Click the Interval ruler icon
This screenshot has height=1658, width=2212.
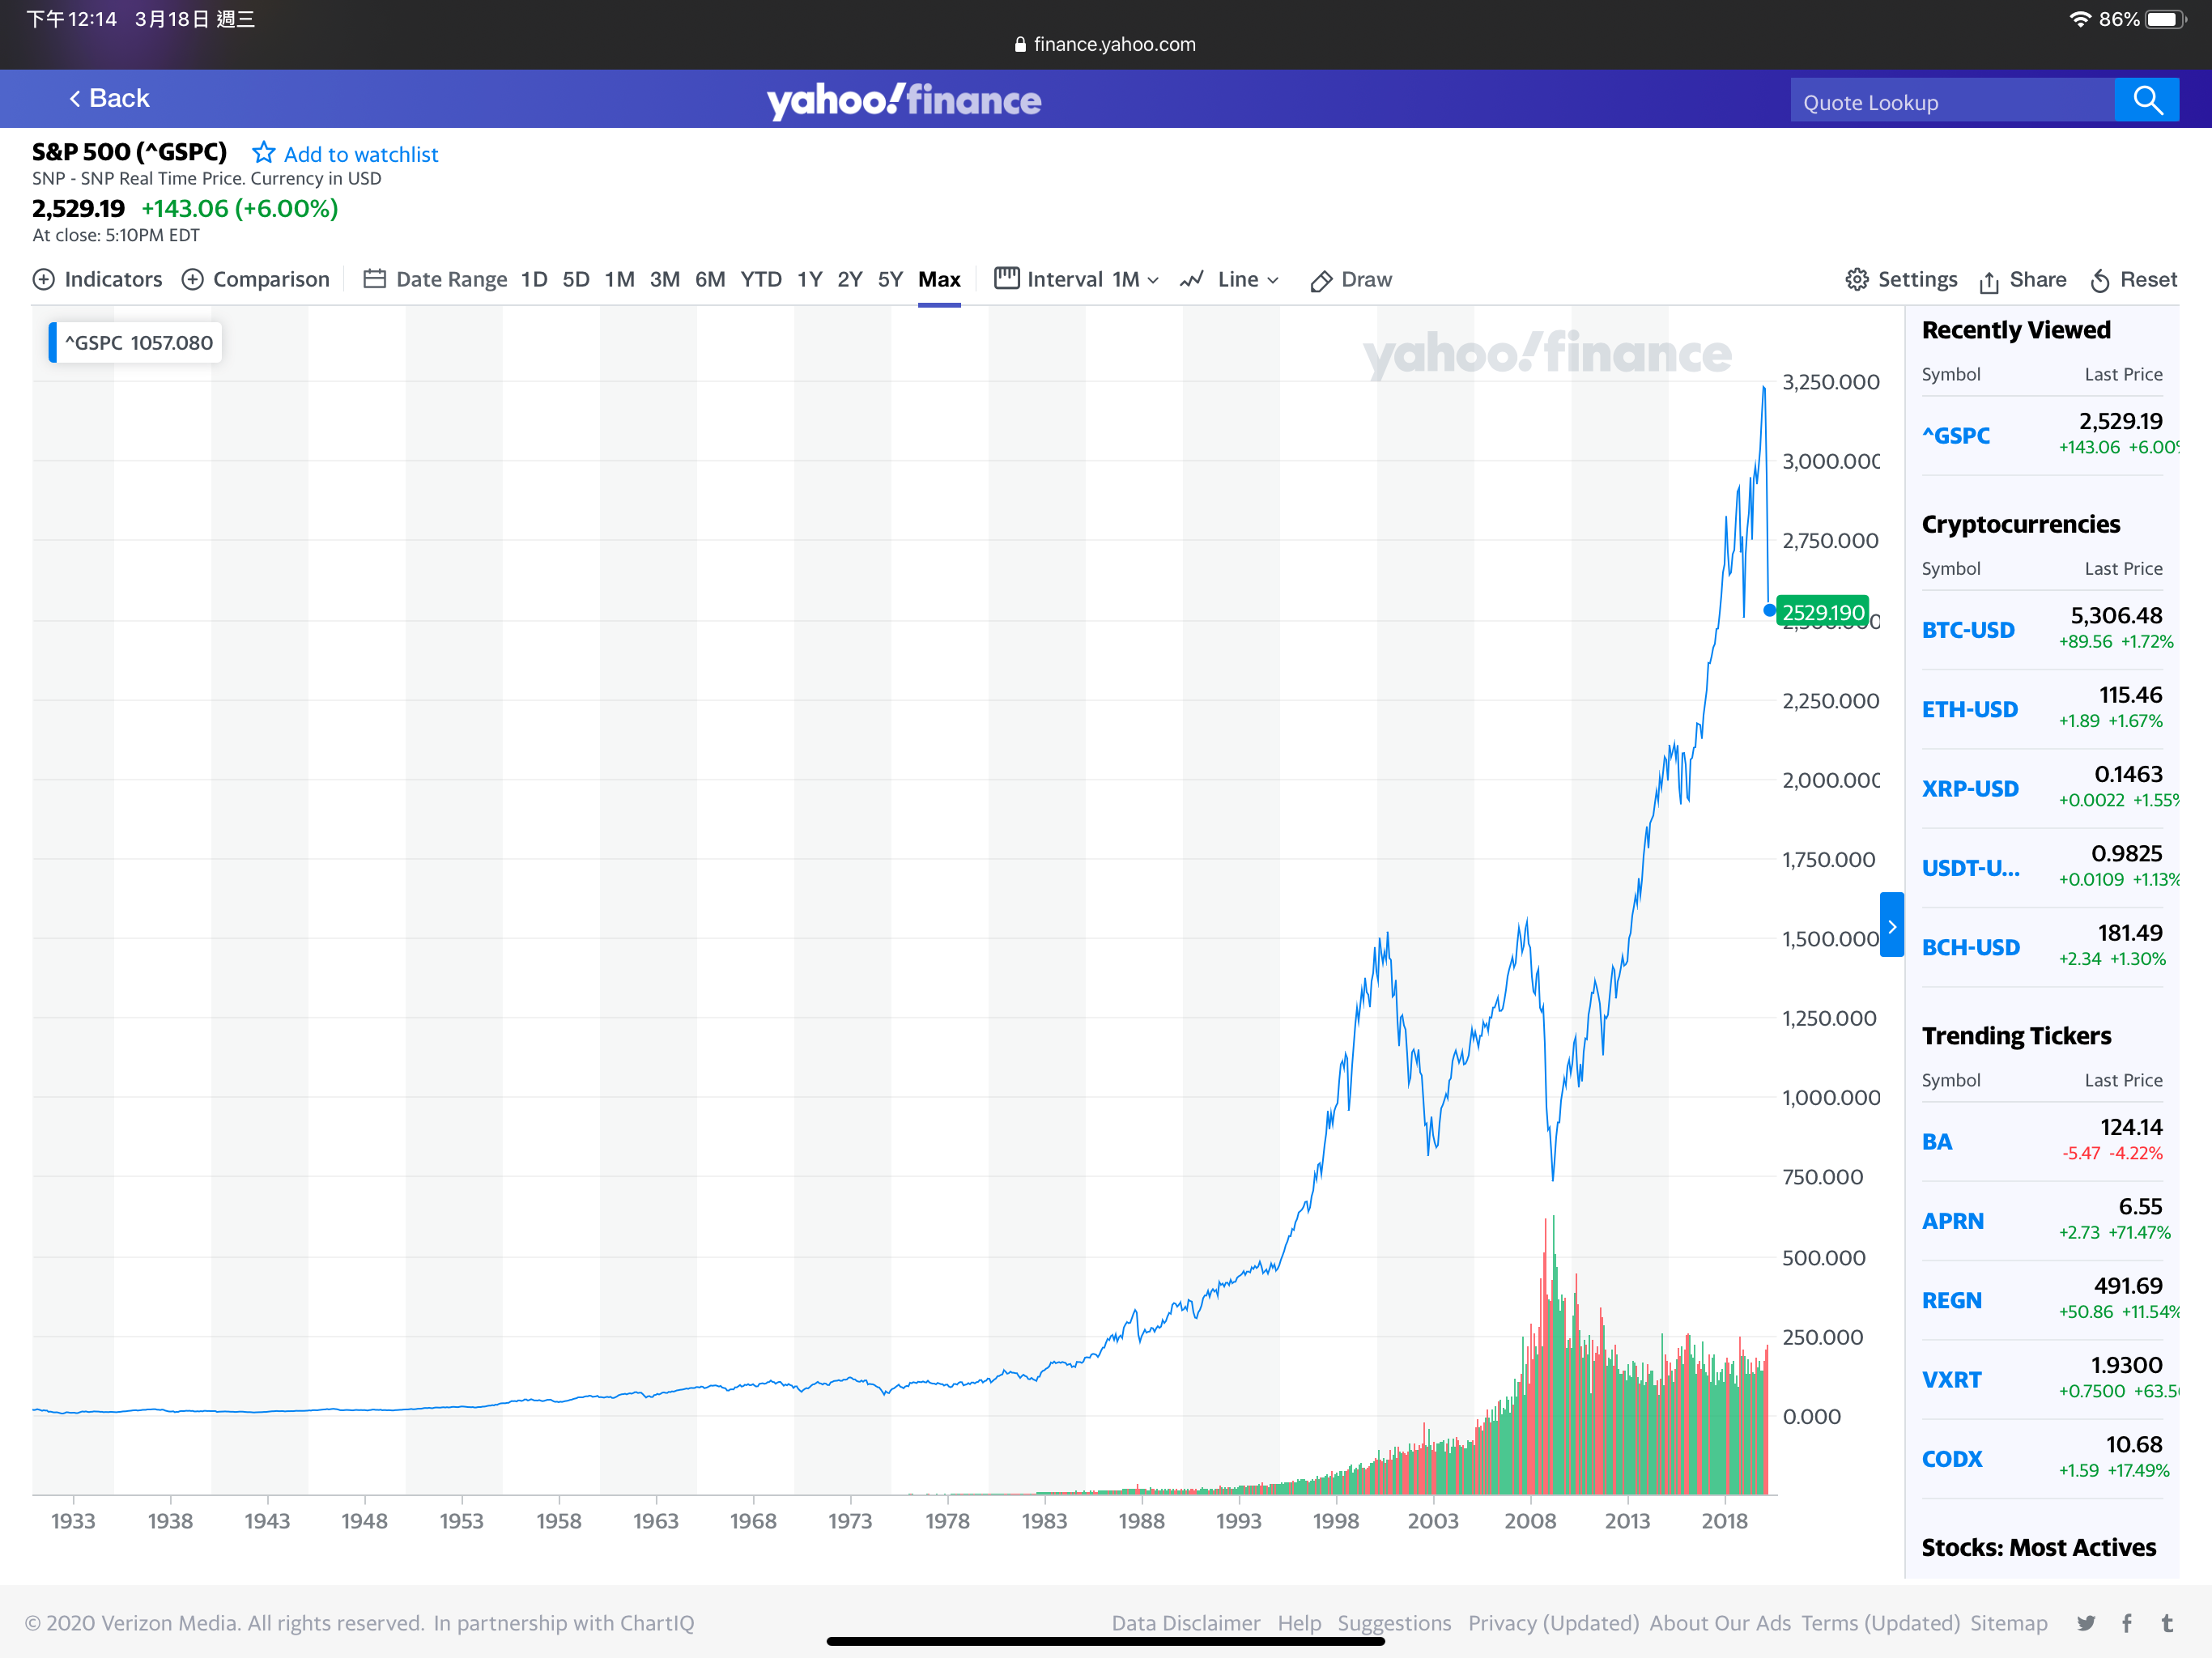(1007, 278)
